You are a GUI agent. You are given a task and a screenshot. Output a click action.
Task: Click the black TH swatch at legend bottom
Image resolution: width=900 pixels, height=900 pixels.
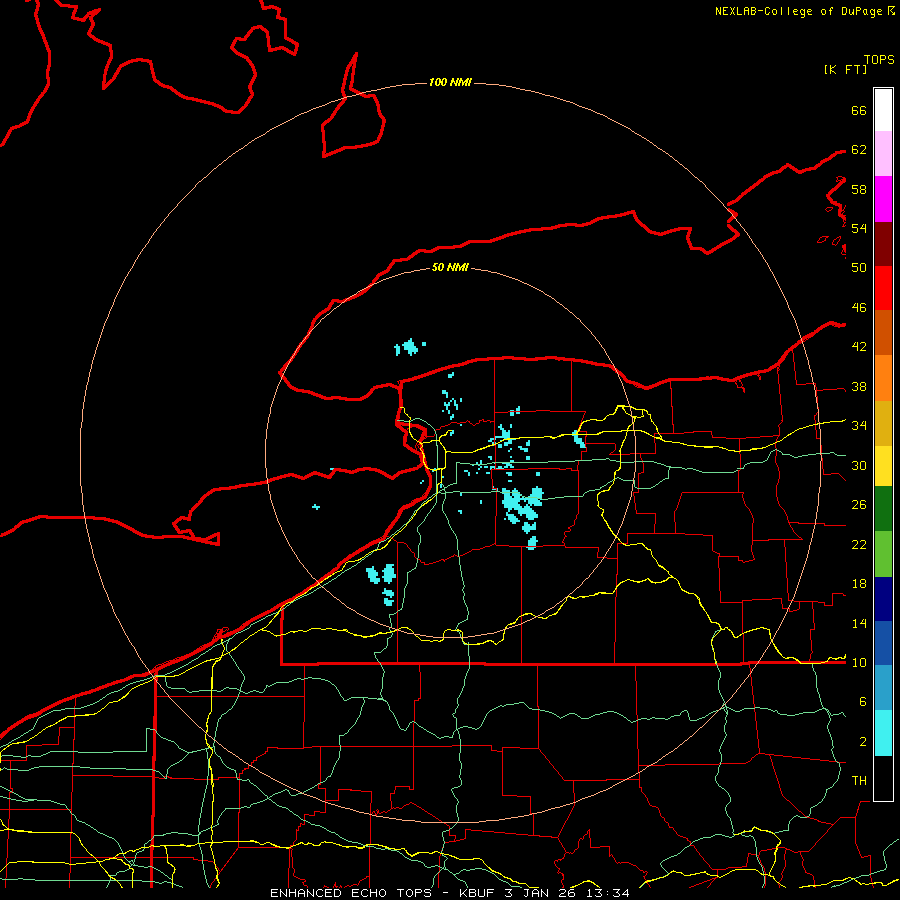883,778
